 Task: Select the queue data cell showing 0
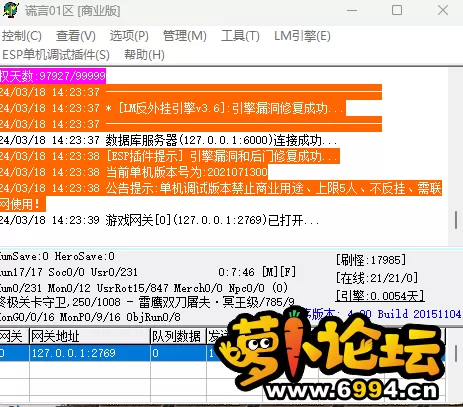(178, 353)
